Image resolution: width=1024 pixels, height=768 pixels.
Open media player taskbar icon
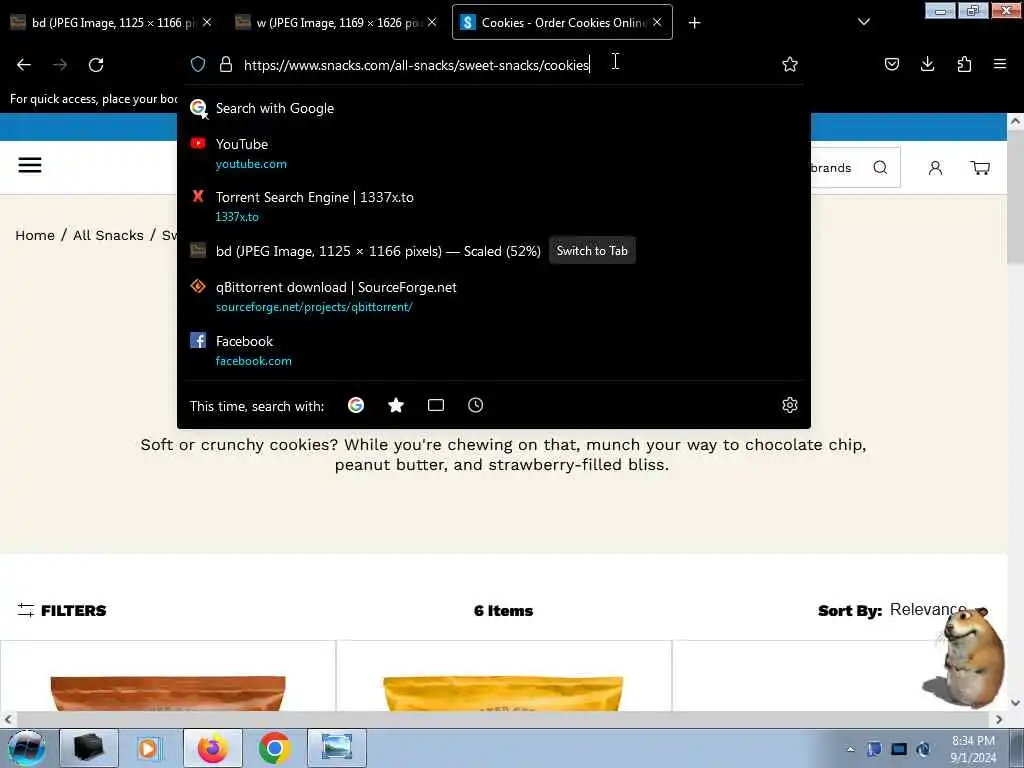148,748
